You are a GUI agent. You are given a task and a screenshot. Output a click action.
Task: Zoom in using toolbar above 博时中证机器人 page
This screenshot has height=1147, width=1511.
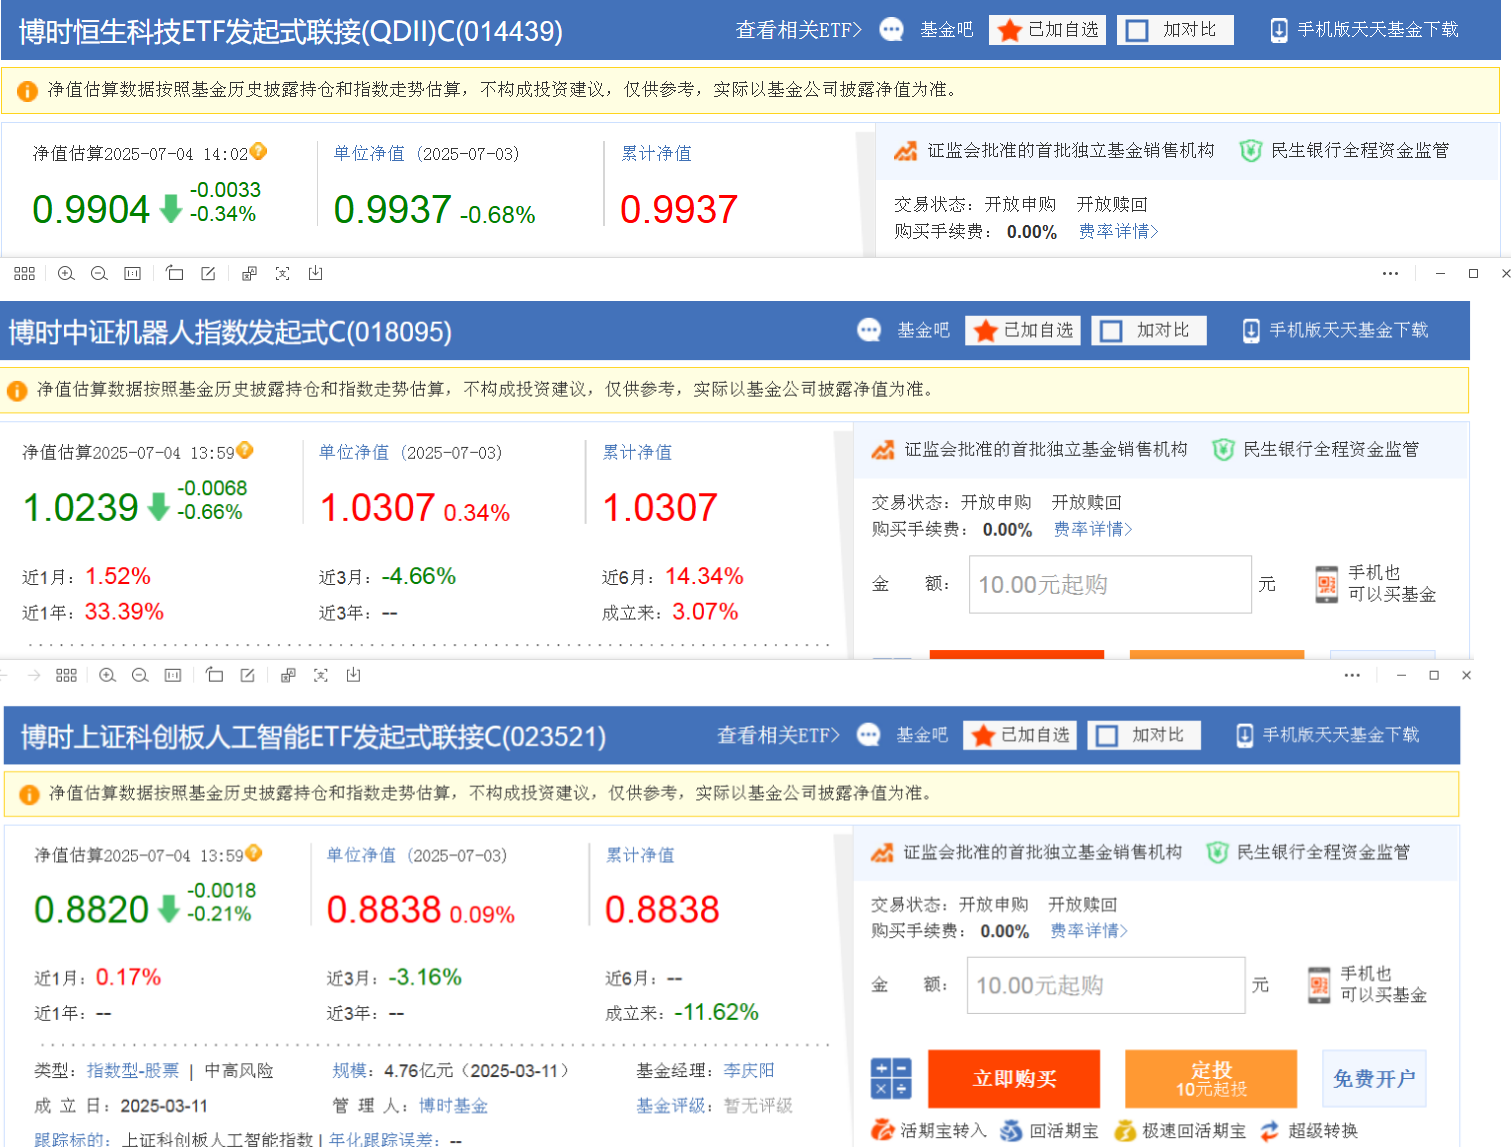click(66, 273)
